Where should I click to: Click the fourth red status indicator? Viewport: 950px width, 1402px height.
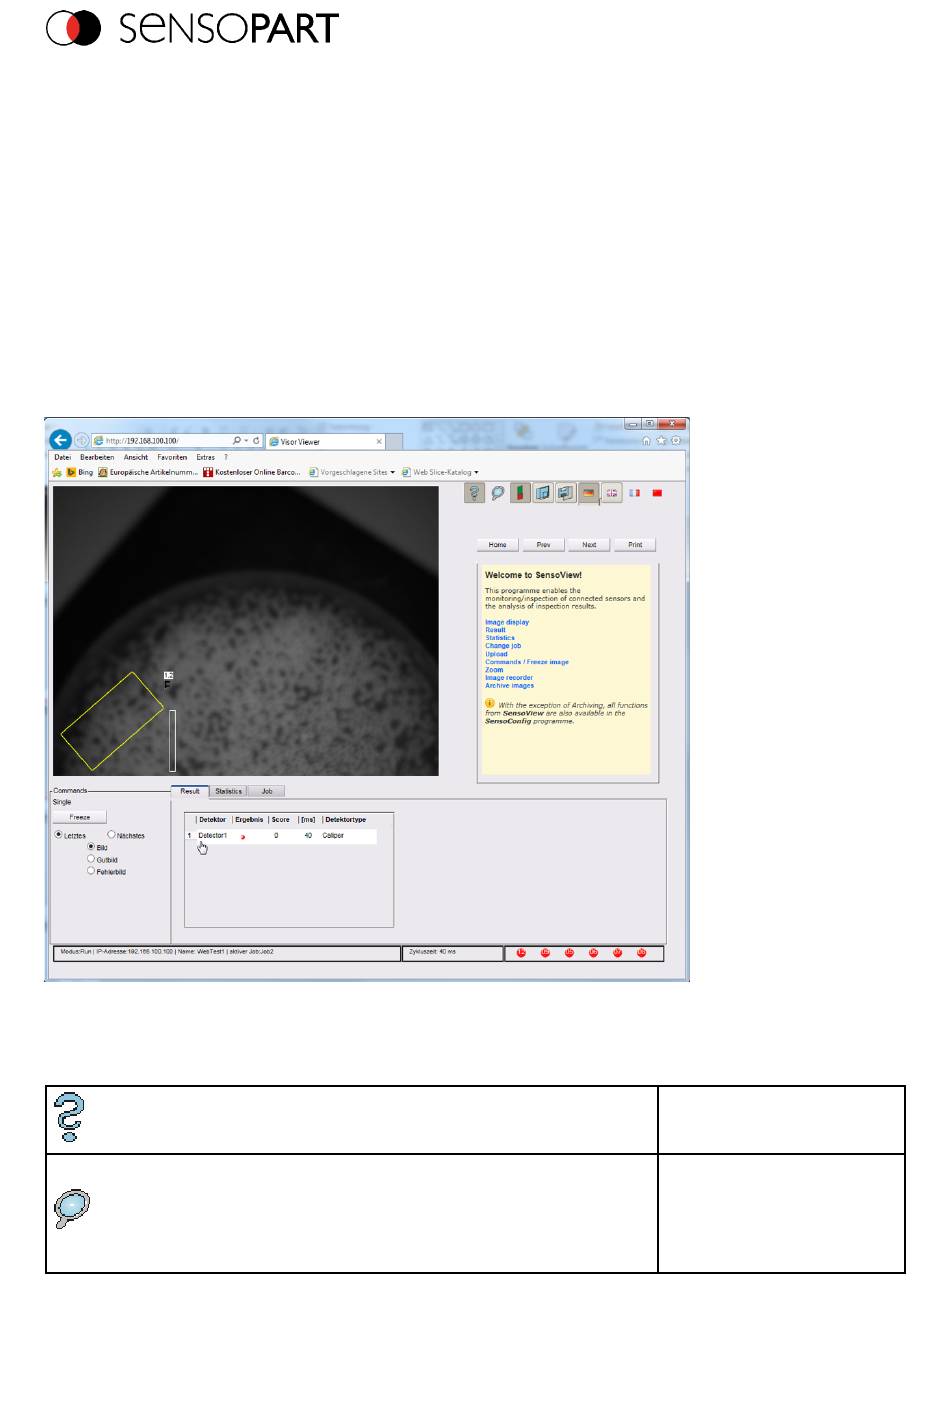(593, 953)
